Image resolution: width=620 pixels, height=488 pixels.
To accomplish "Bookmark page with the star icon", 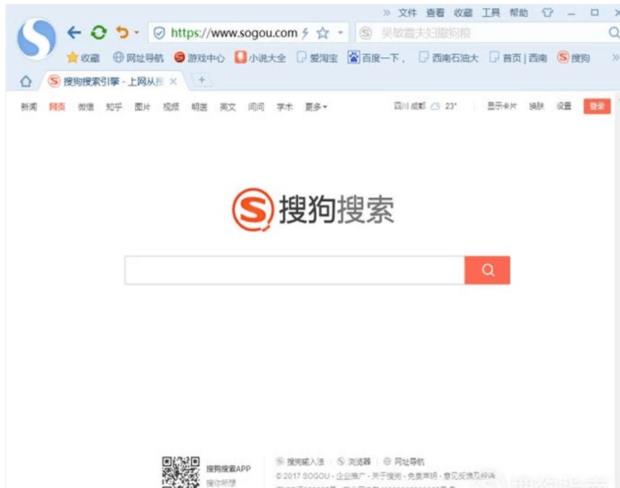I will [x=323, y=33].
